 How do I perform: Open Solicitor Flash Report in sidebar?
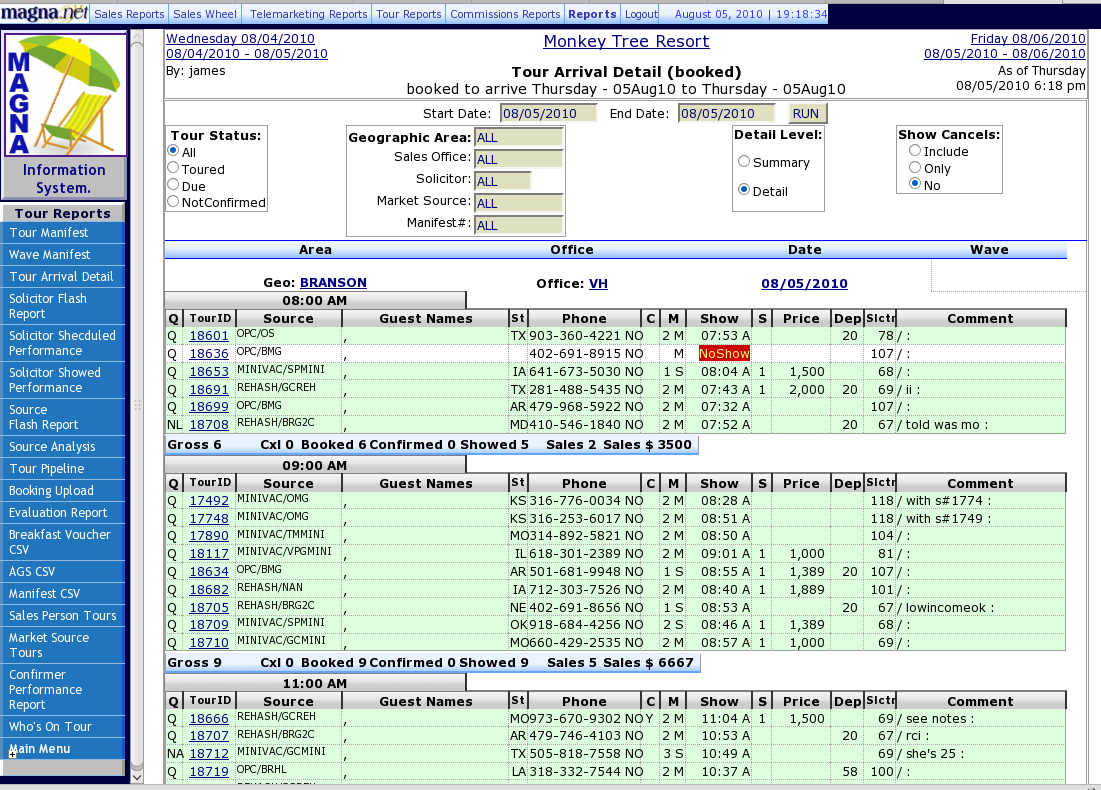click(63, 306)
